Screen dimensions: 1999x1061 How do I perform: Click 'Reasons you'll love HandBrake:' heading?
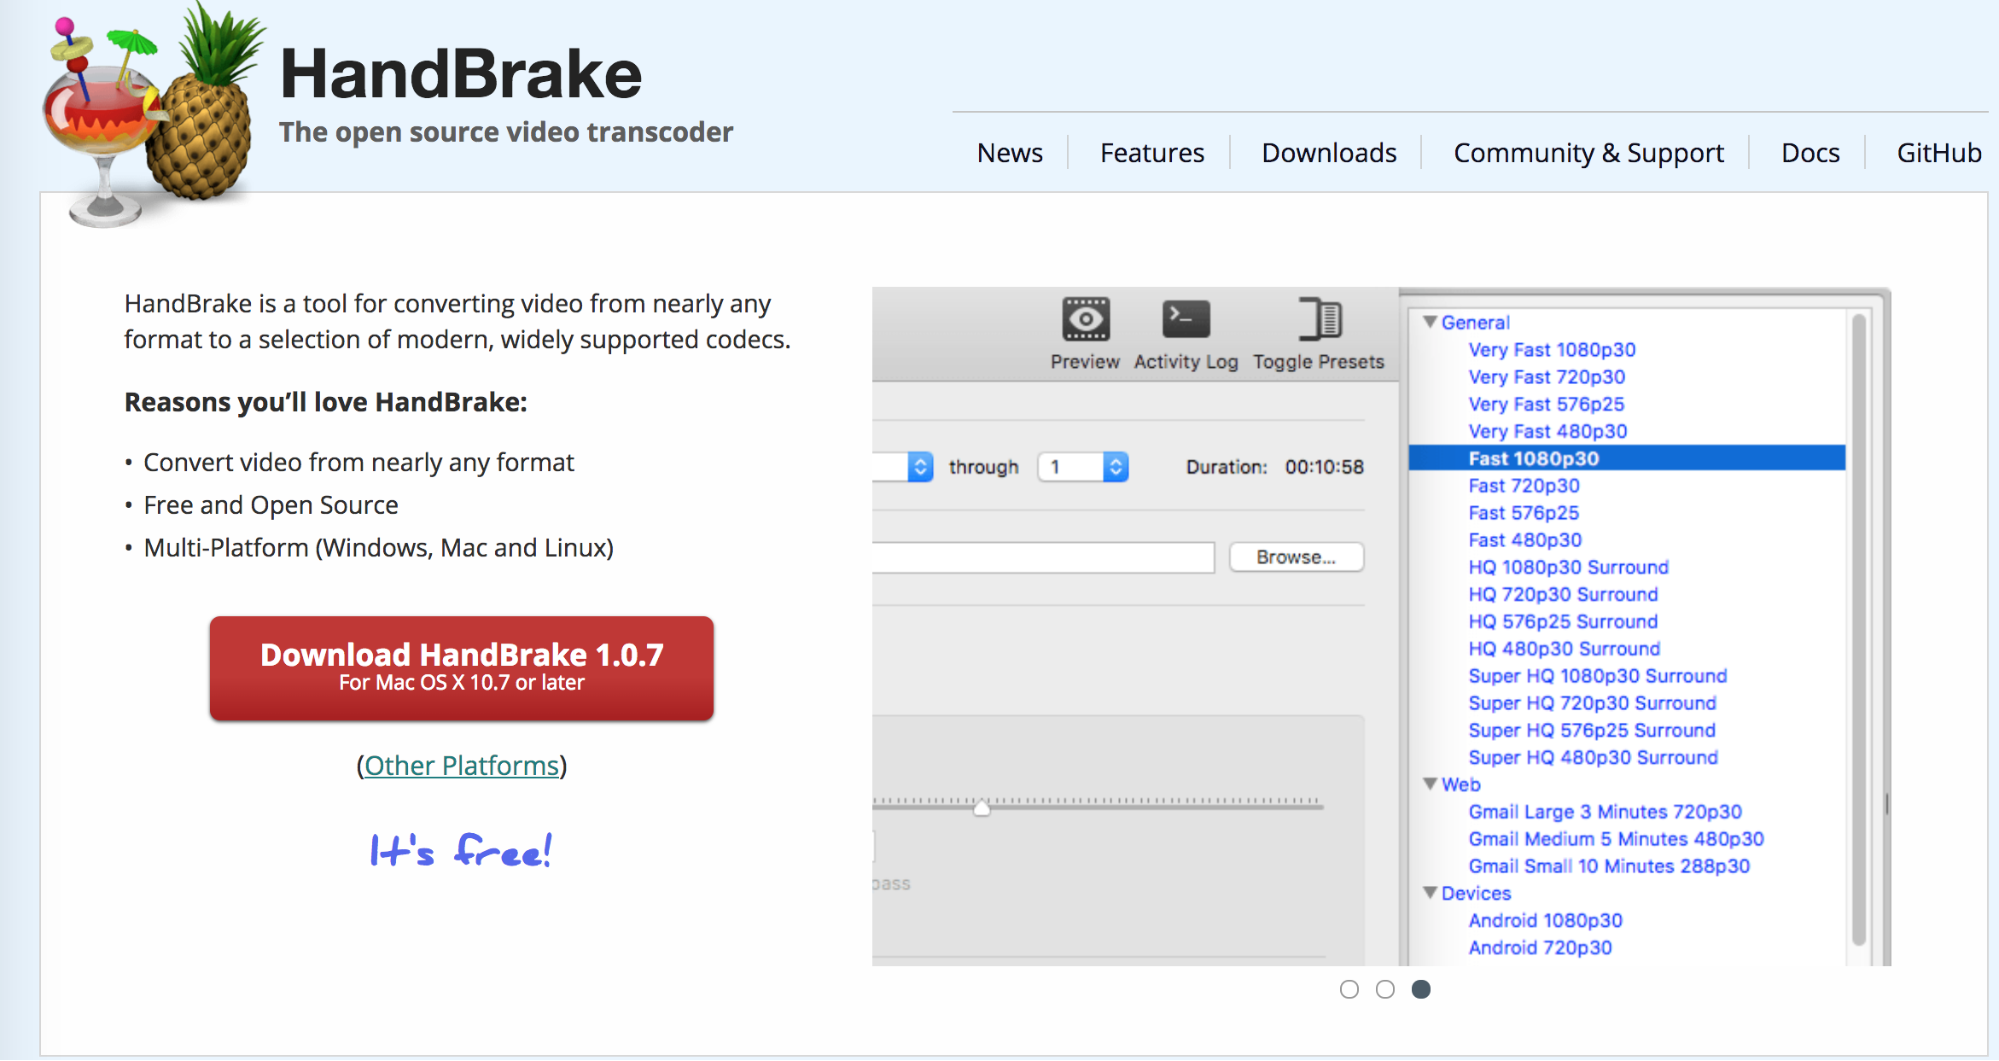pos(325,402)
